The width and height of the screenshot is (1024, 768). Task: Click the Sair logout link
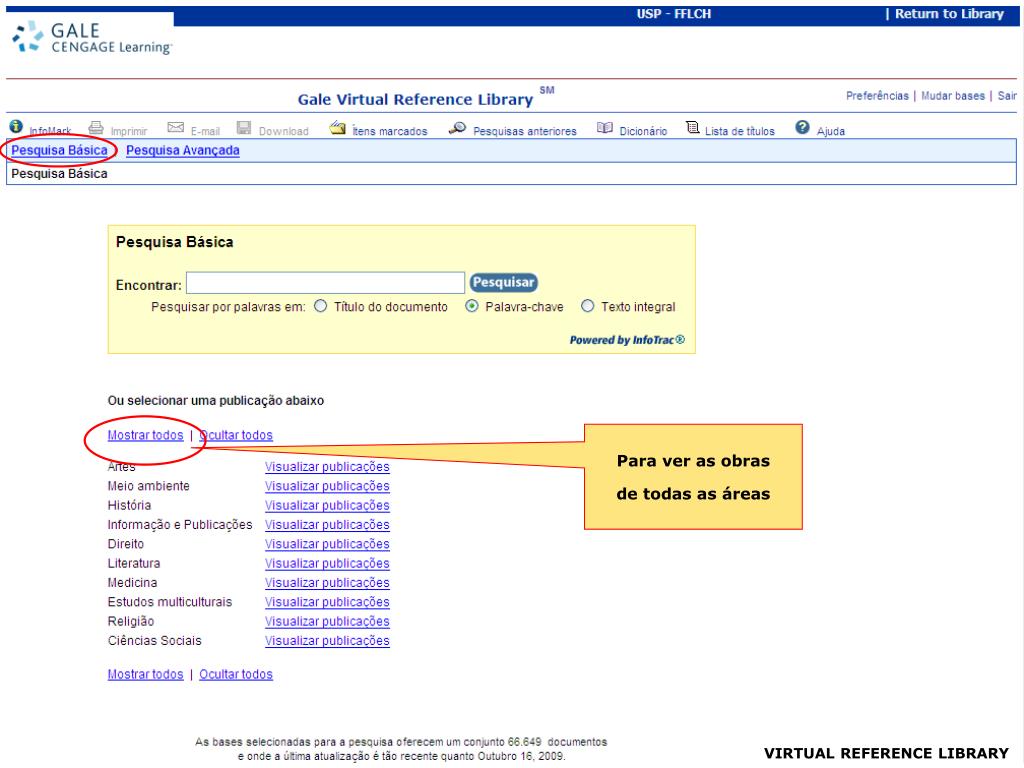tap(1007, 96)
